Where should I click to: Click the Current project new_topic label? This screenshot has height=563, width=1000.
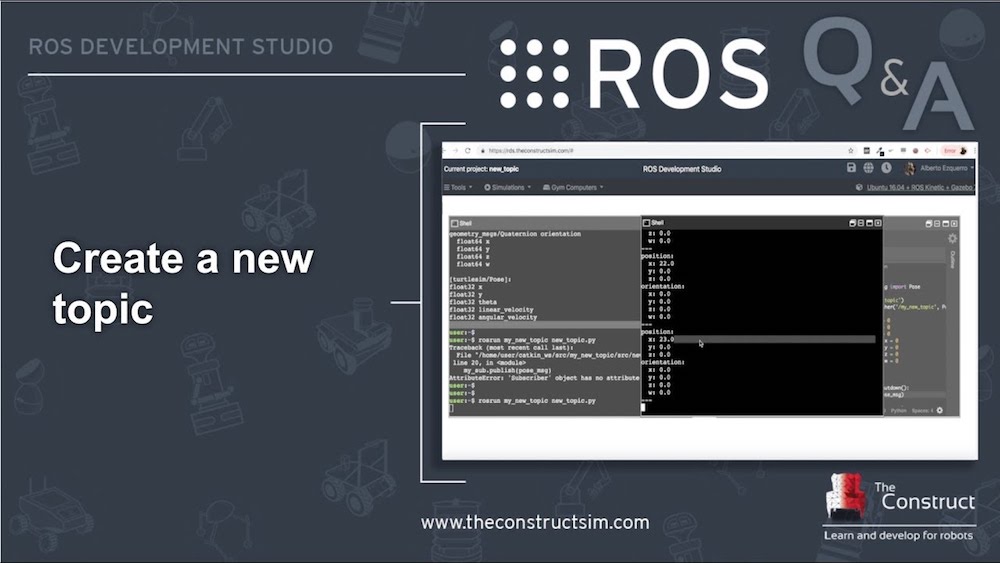pyautogui.click(x=481, y=169)
